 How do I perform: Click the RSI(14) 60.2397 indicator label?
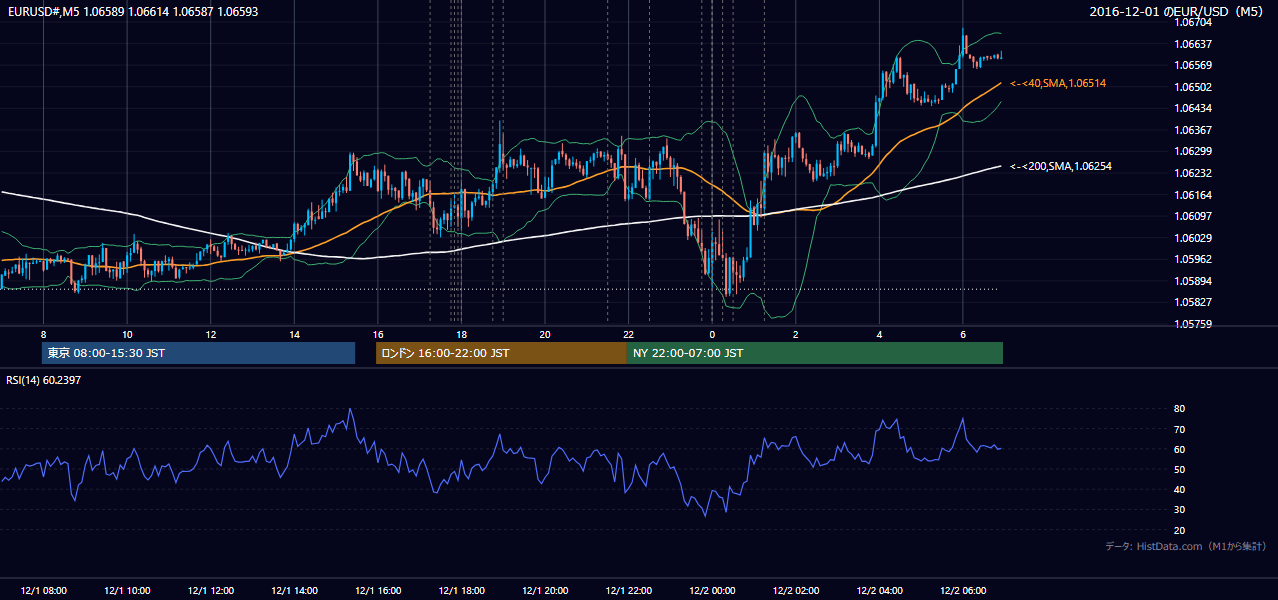[43, 379]
